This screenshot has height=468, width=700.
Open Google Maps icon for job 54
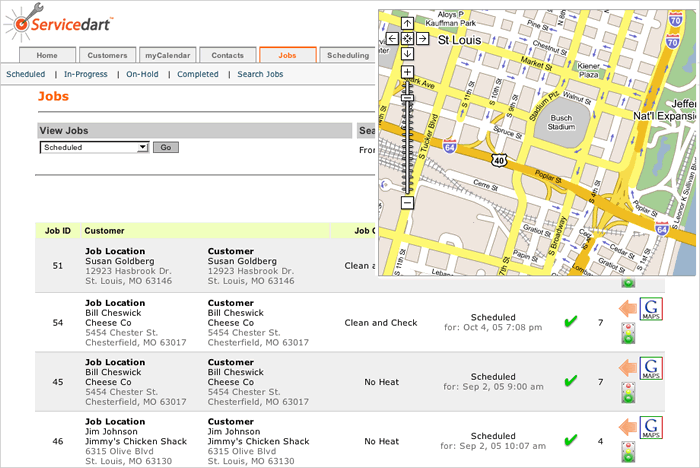pos(652,310)
